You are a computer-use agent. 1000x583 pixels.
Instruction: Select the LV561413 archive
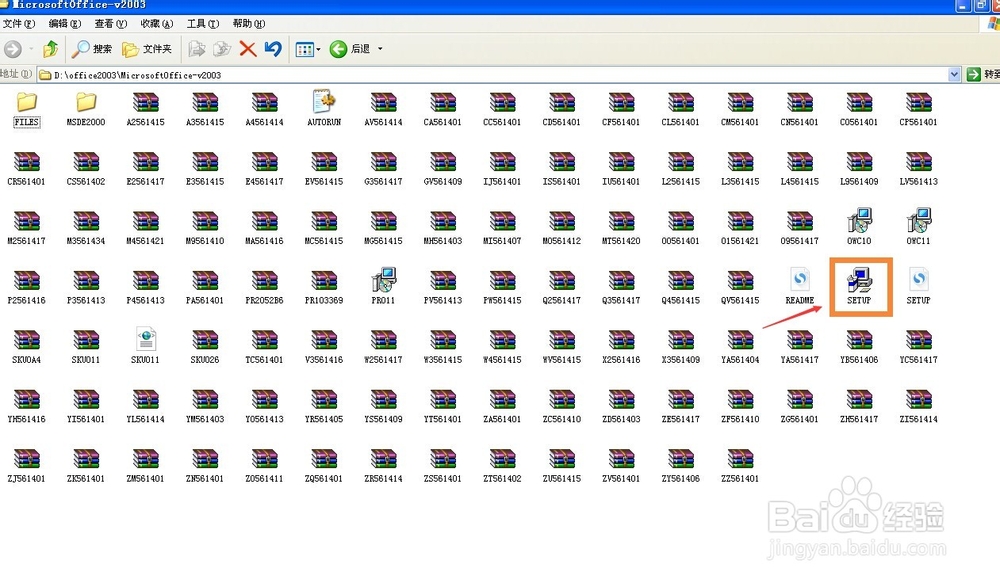coord(918,169)
